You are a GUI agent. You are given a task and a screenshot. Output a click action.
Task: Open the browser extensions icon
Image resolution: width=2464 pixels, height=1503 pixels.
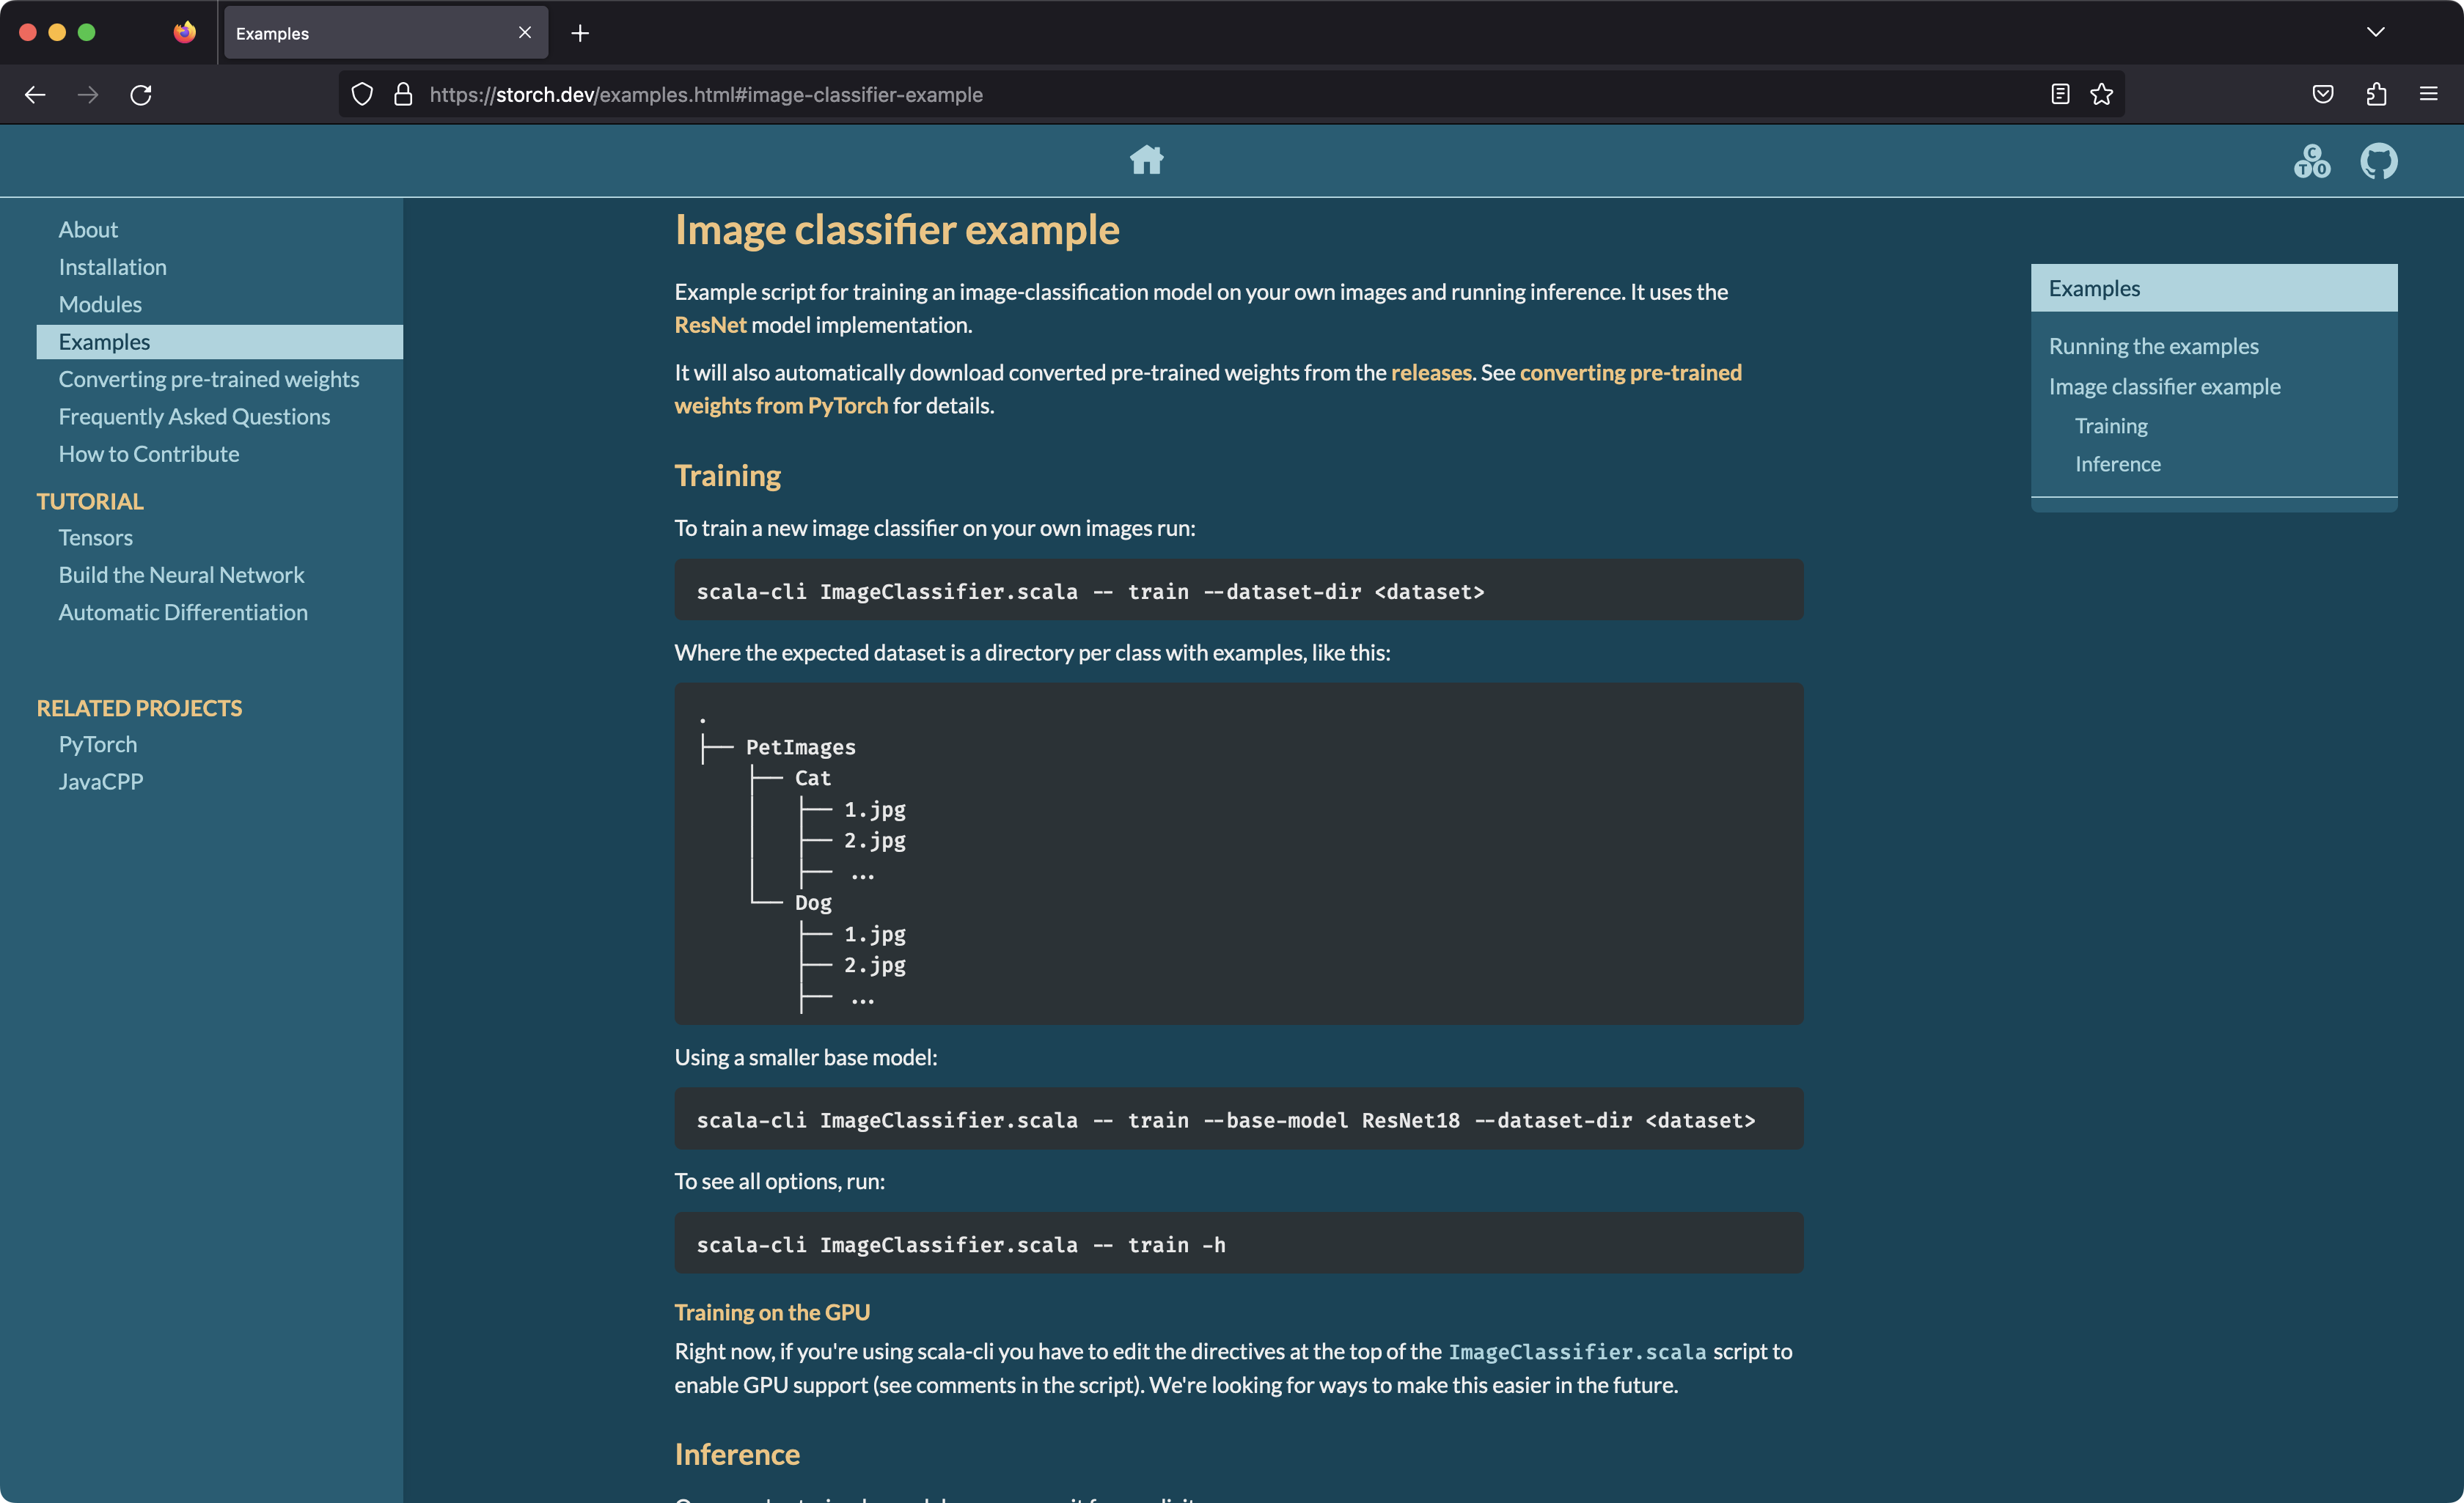point(2376,94)
